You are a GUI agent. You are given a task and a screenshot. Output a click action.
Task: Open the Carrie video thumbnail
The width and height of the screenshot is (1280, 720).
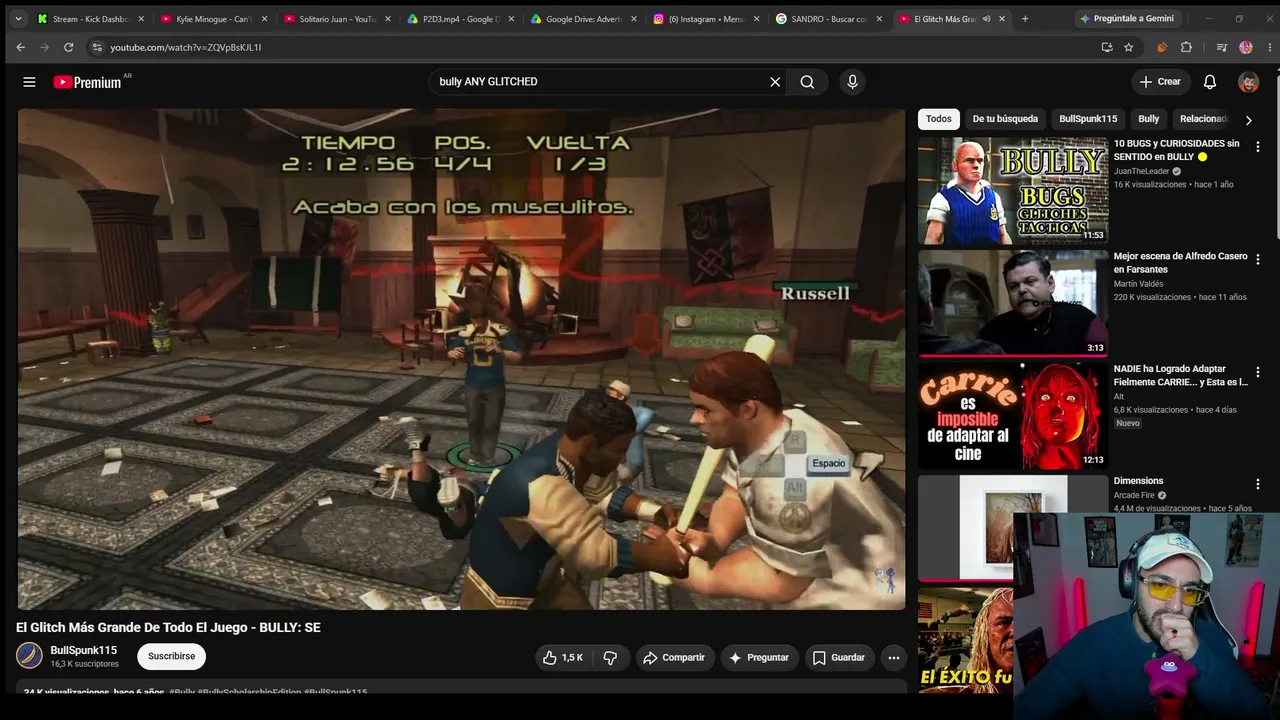[1013, 416]
